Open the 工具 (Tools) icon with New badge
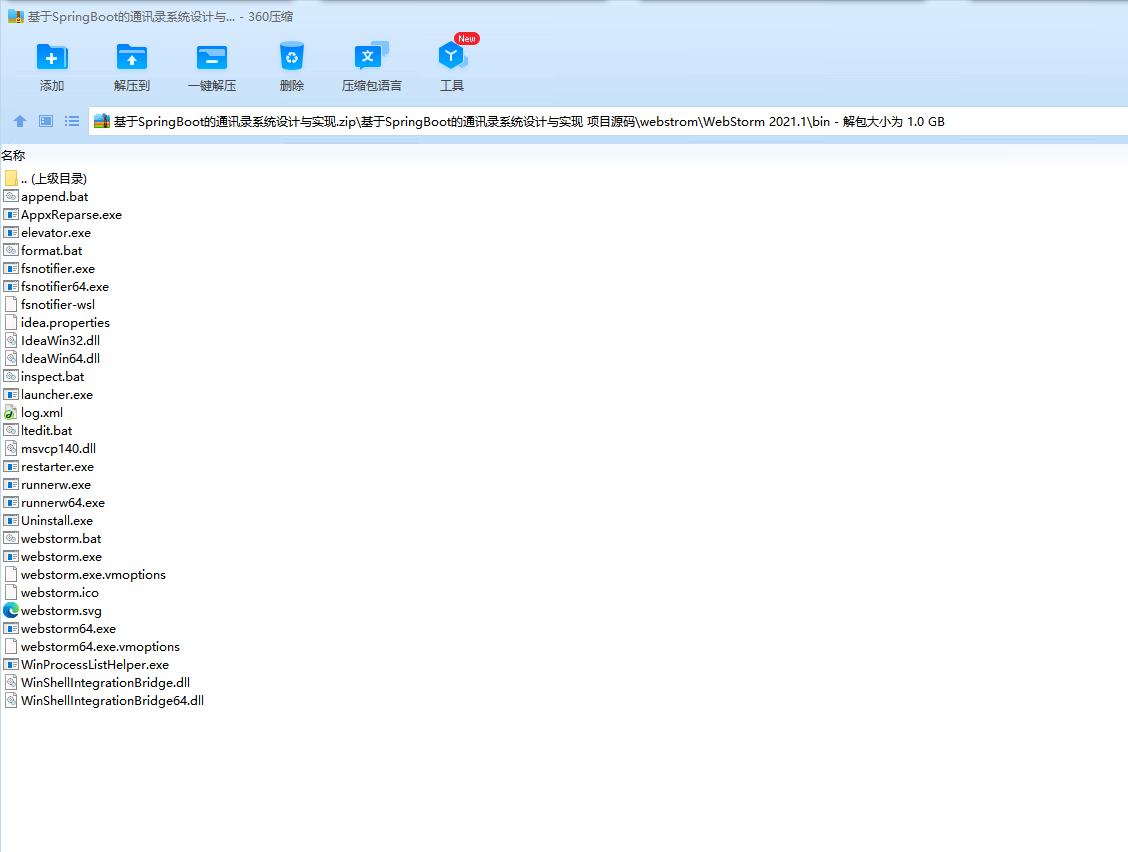The height and width of the screenshot is (852, 1128). [453, 55]
